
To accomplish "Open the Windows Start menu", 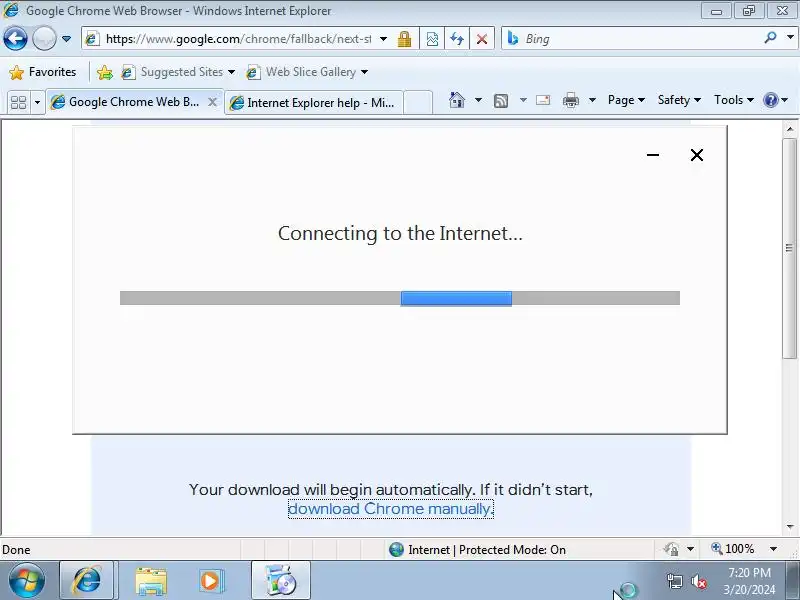I will [27, 581].
